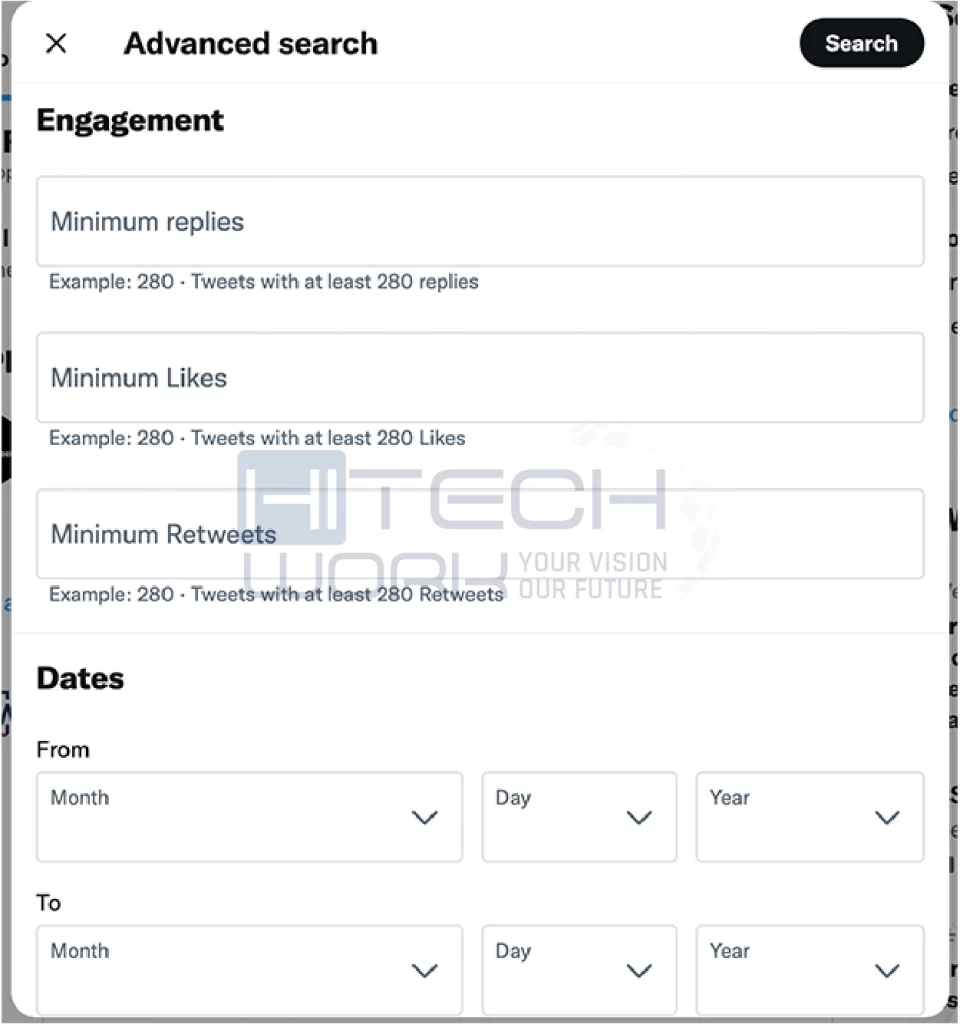
Task: Open the To Day dropdown
Action: pyautogui.click(x=579, y=969)
